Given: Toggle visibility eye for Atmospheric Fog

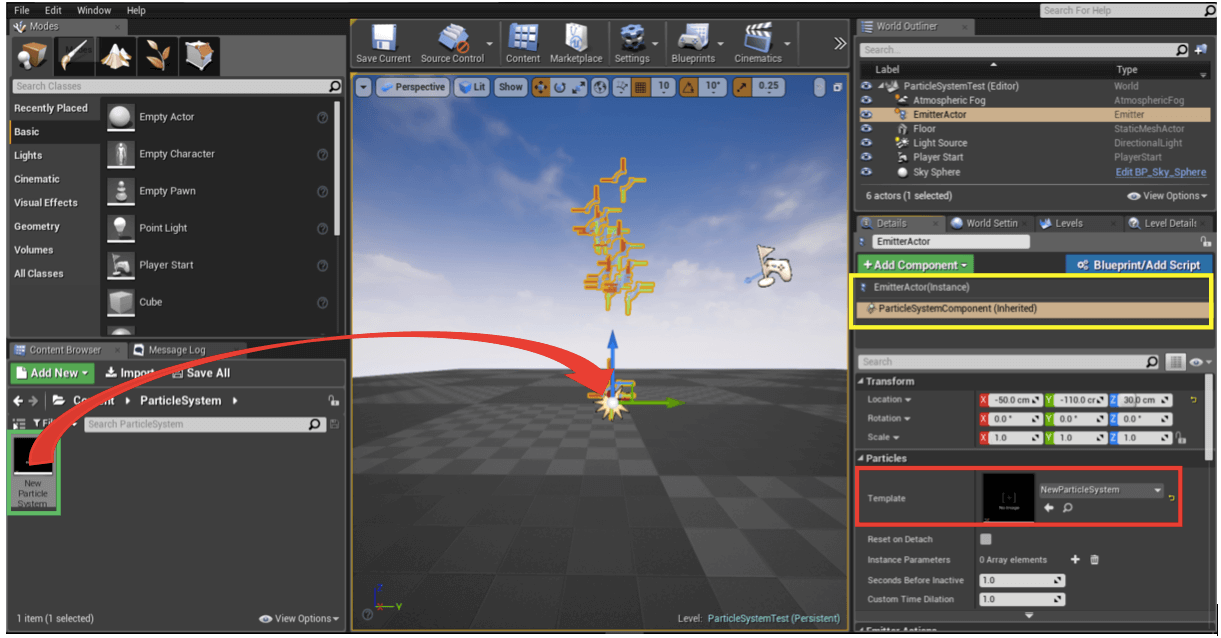Looking at the screenshot, I should (867, 100).
